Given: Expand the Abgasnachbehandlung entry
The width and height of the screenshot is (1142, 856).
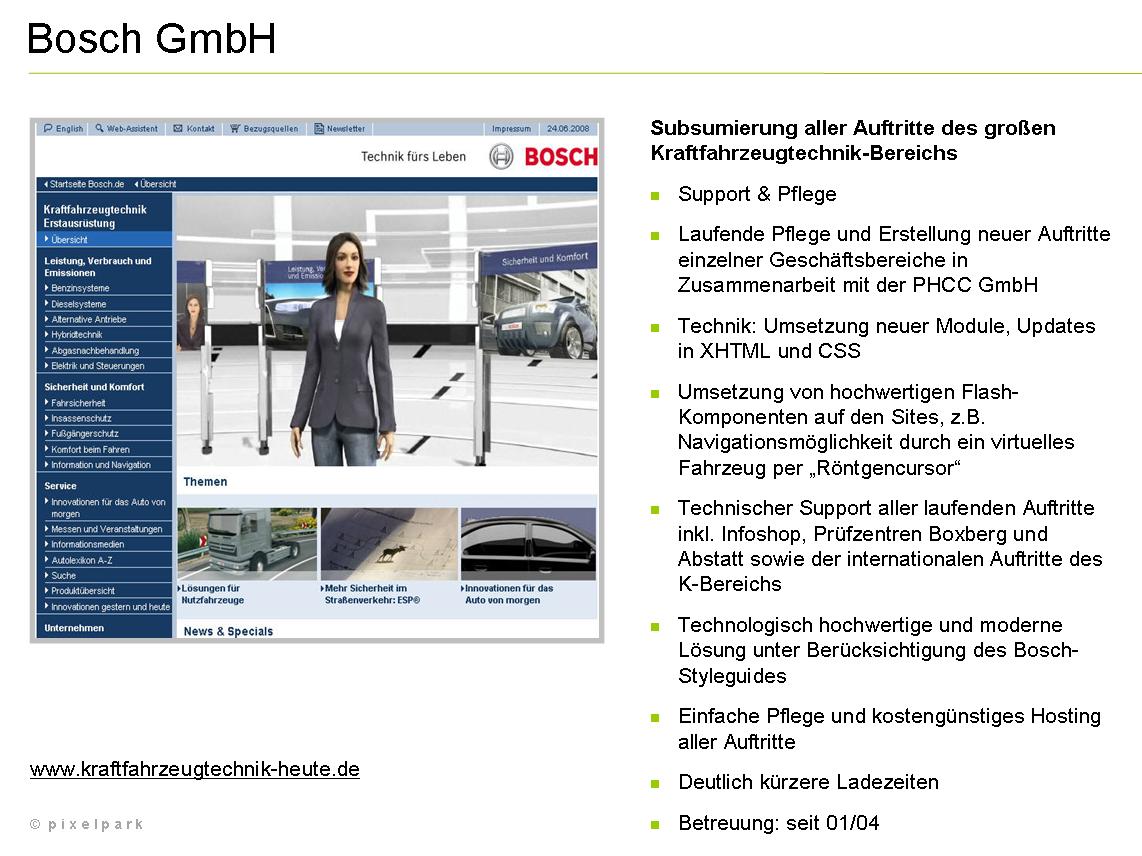Looking at the screenshot, I should (x=91, y=350).
